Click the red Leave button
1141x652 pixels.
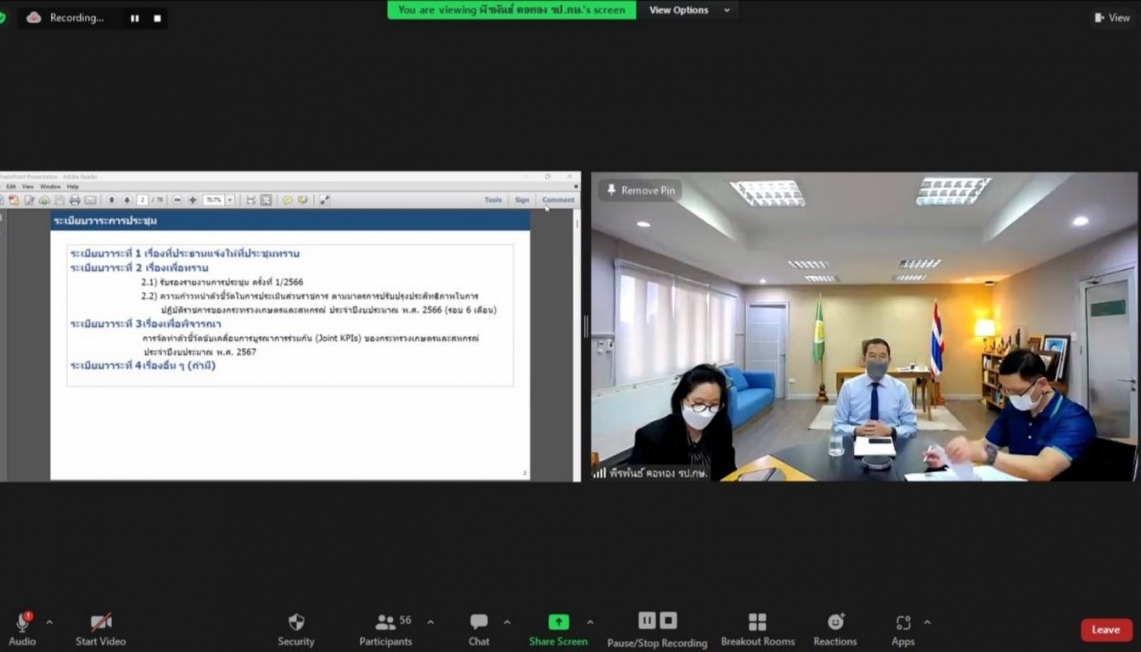[x=1106, y=630]
